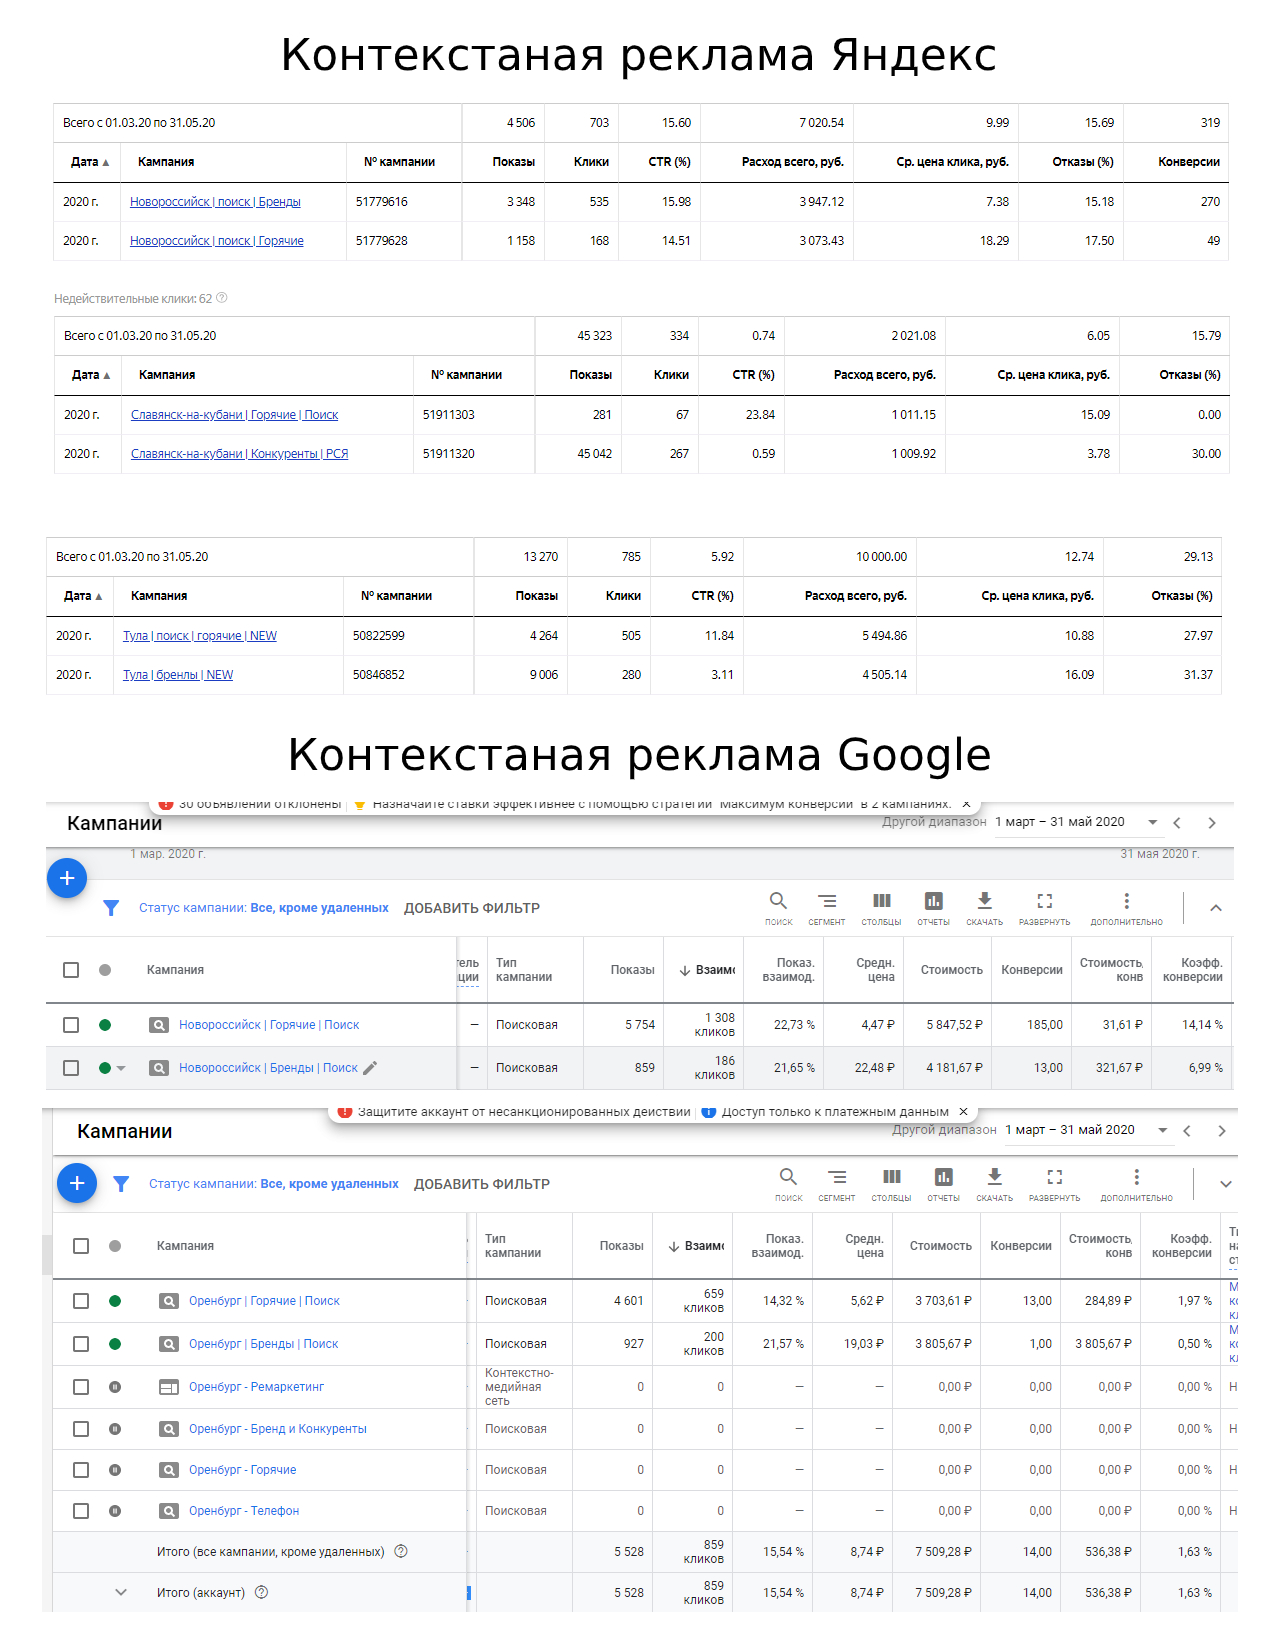The image size is (1280, 1650).
Task: Open Столбцы in the Оренбург campaigns toolbar
Action: (891, 1183)
